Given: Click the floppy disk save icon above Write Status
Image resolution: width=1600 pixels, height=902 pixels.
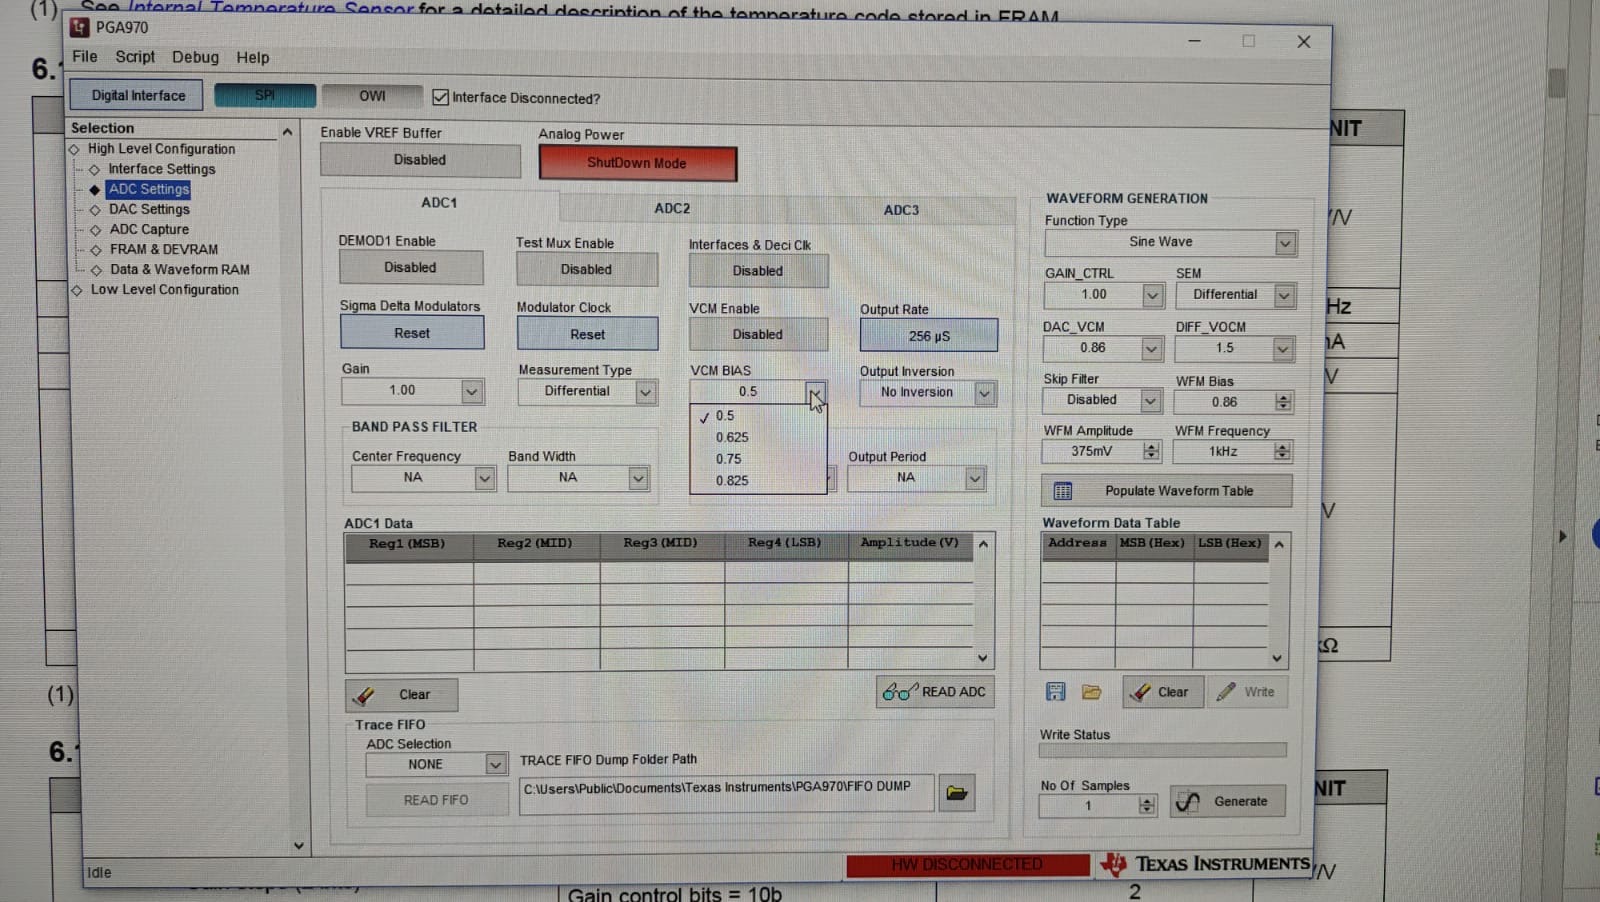Looking at the screenshot, I should click(1055, 691).
